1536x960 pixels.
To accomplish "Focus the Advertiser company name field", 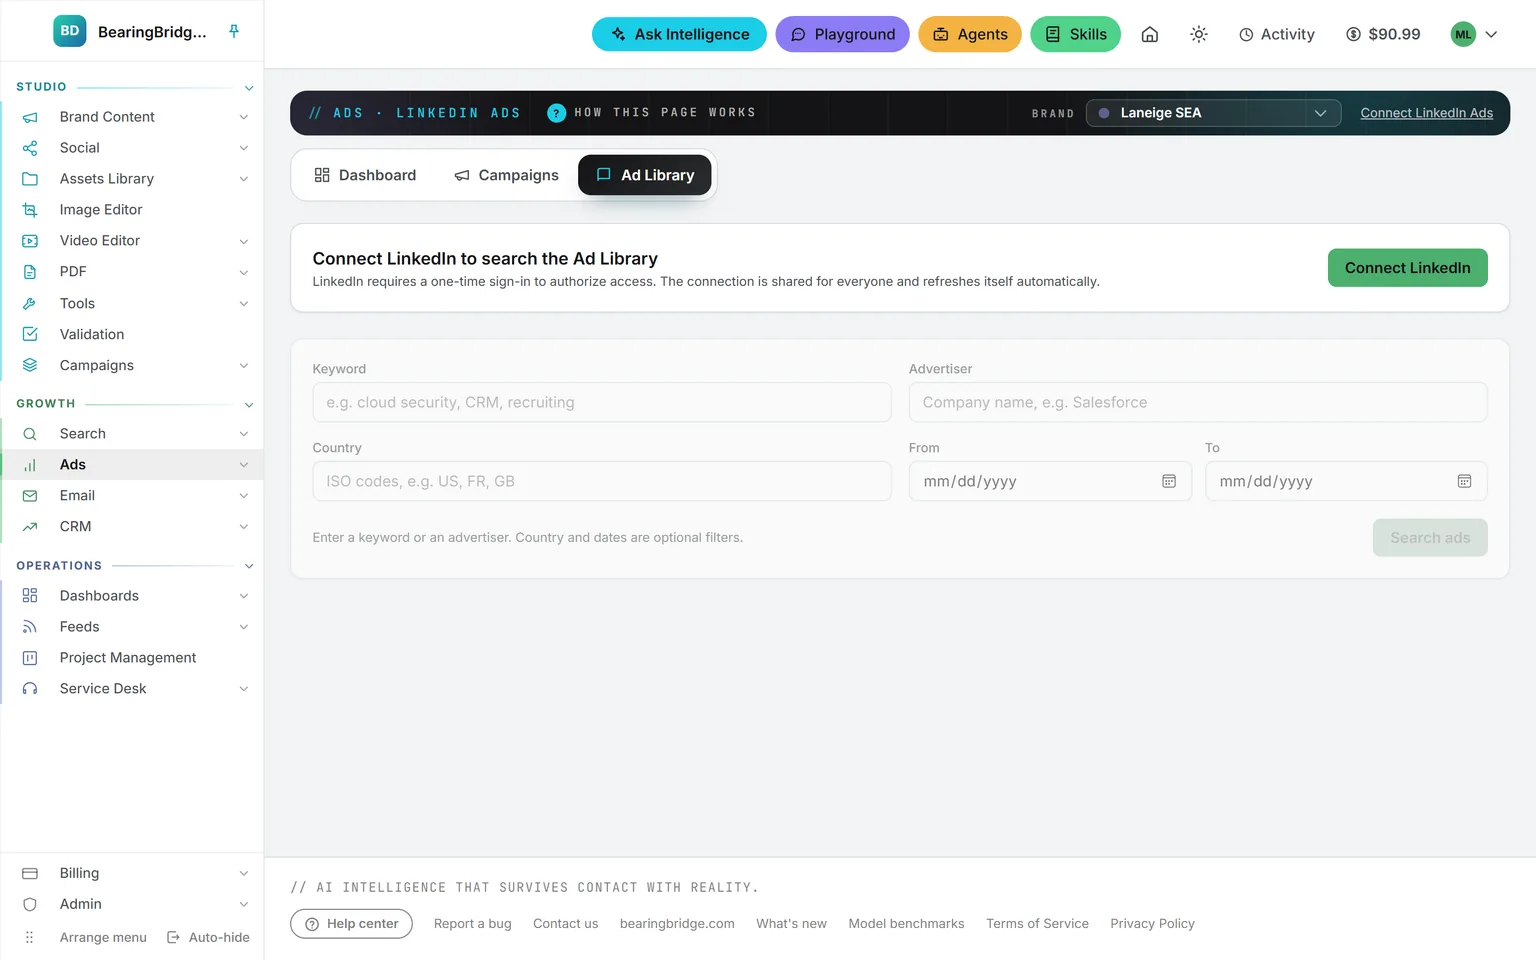I will point(1198,402).
